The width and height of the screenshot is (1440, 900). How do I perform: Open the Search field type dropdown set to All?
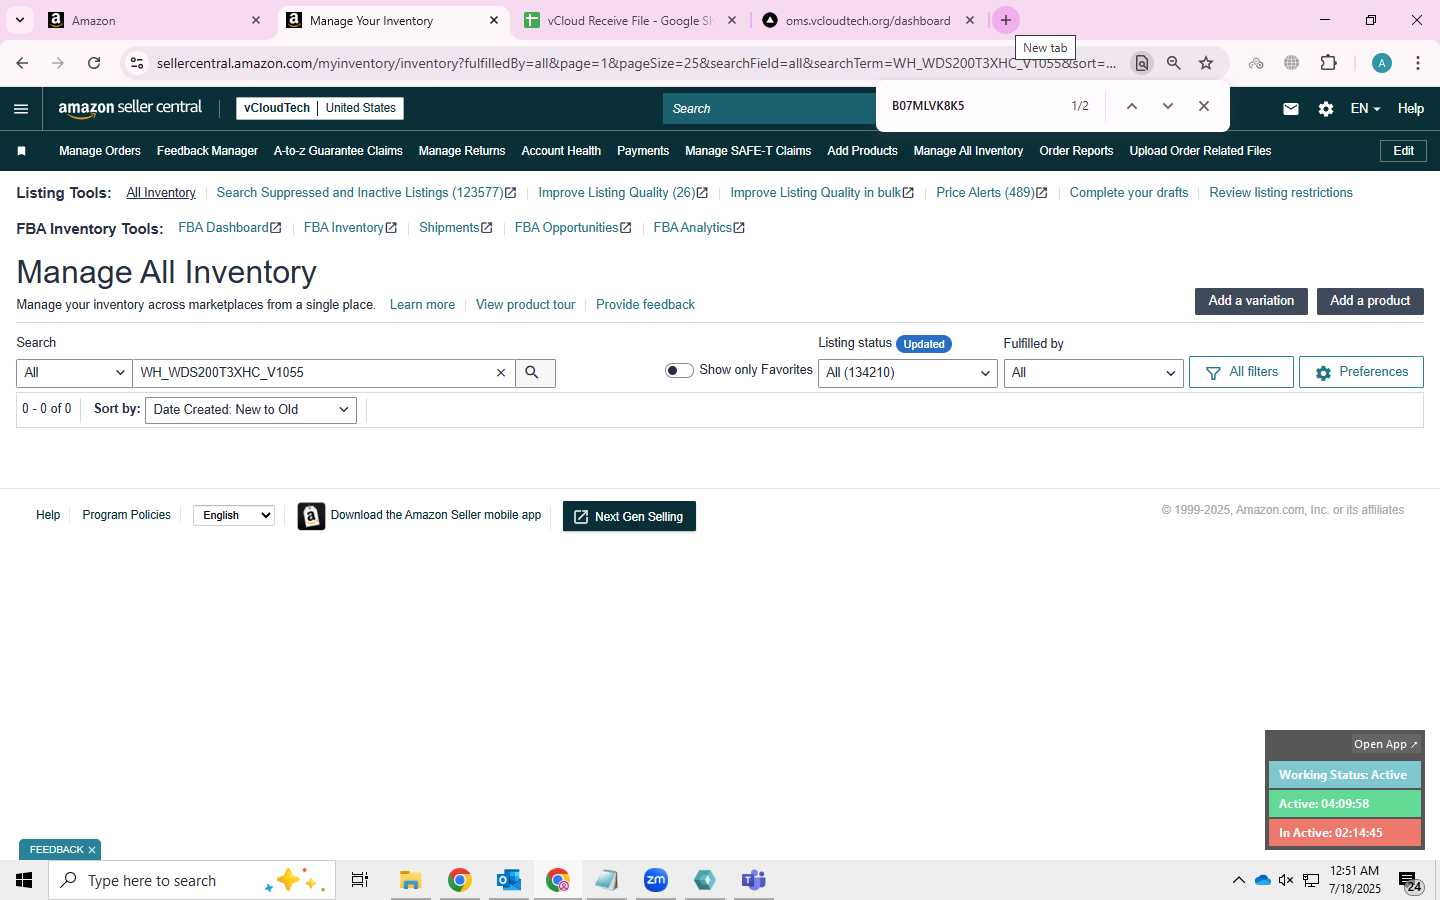[74, 373]
